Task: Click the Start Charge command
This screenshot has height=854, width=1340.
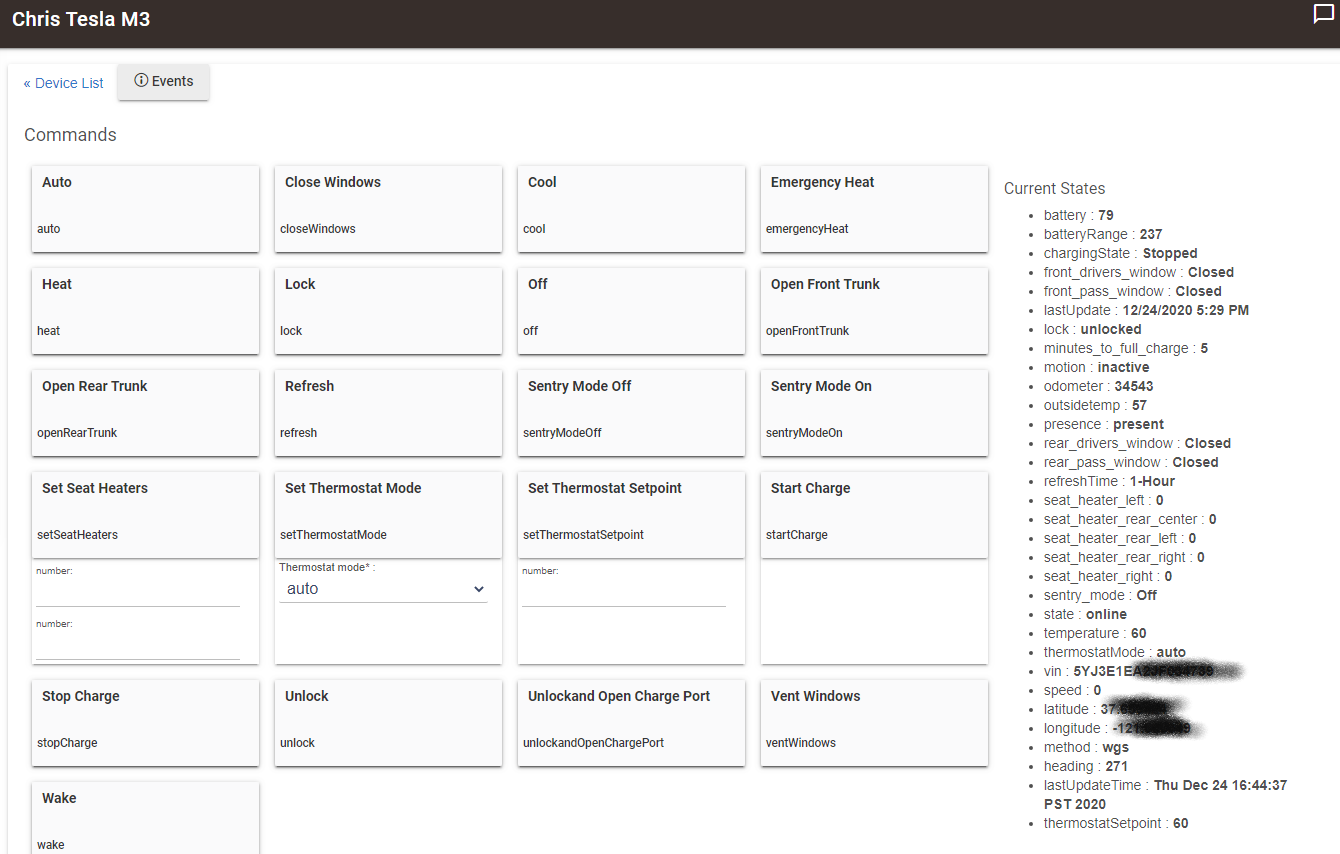Action: [874, 515]
